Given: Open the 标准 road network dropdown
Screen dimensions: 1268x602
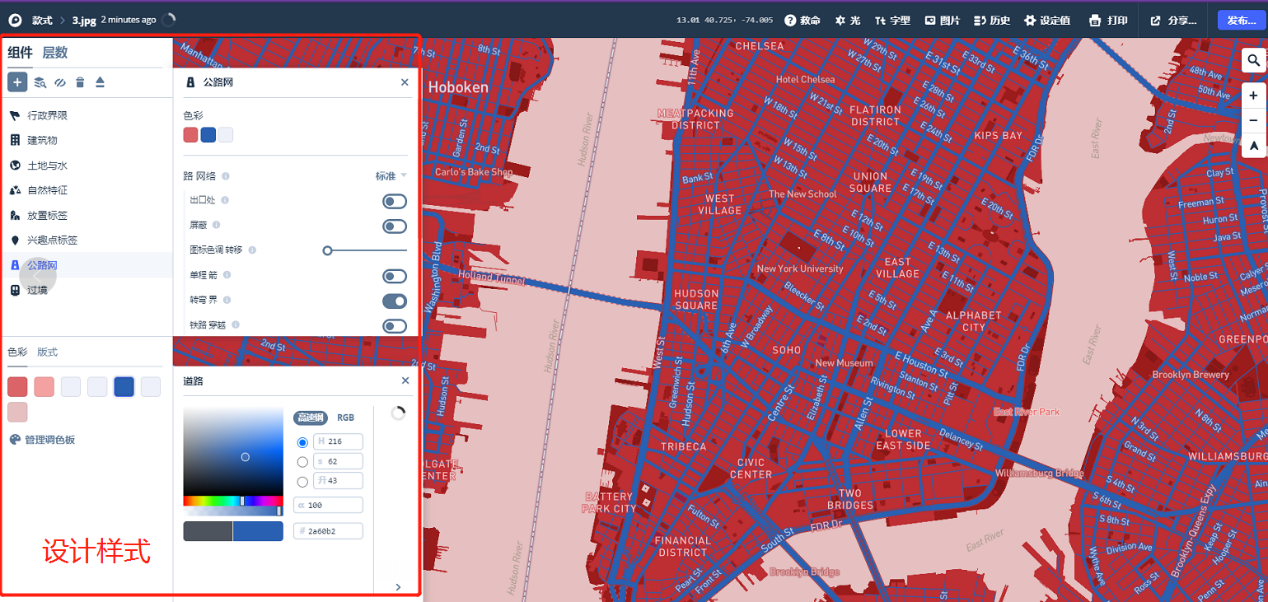Looking at the screenshot, I should pos(391,176).
